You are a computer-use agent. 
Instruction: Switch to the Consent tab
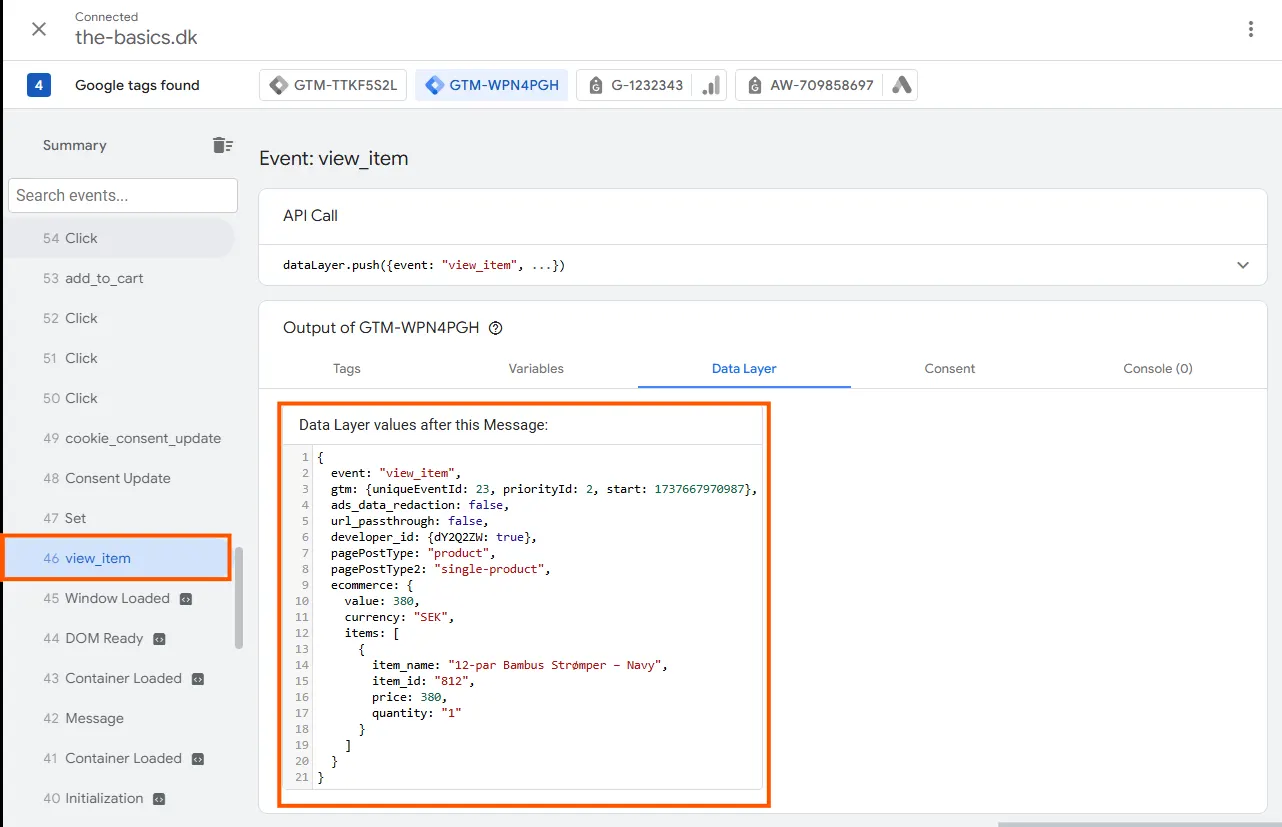pos(950,368)
